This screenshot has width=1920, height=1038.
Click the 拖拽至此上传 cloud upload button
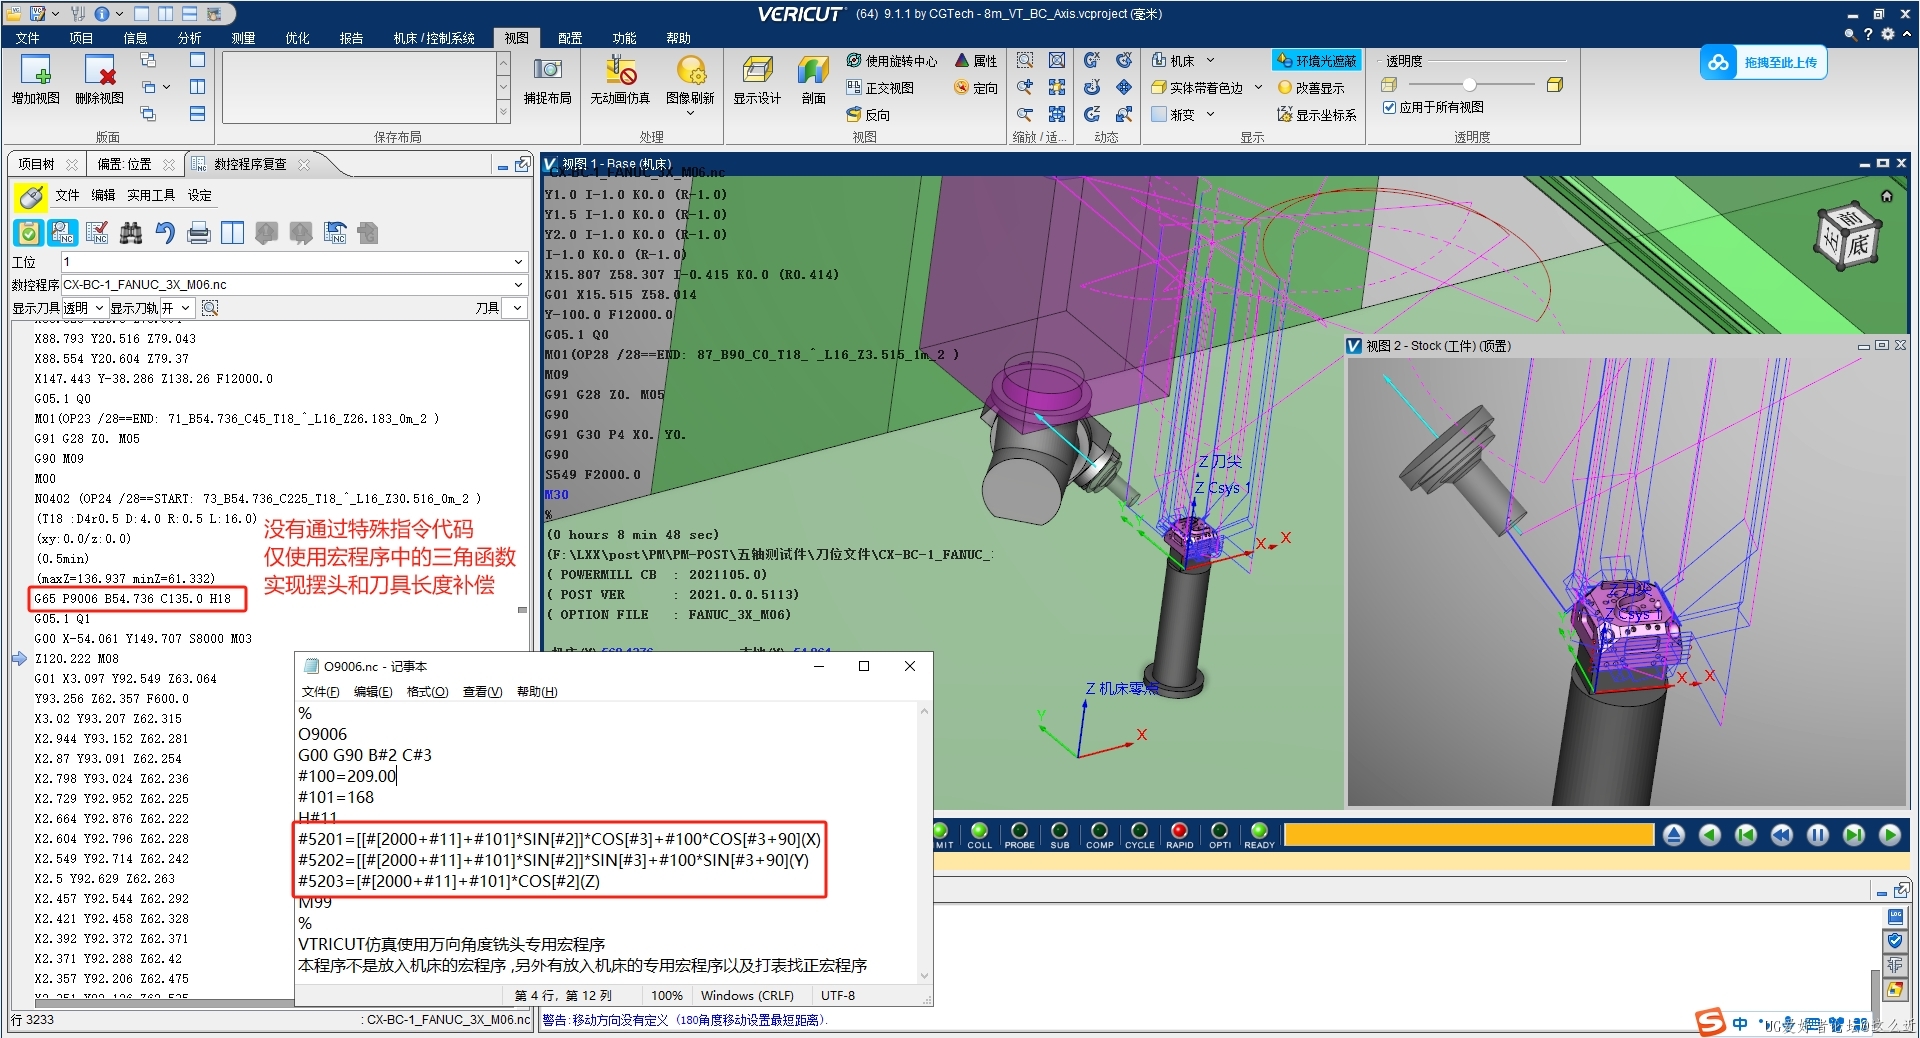tap(1764, 62)
